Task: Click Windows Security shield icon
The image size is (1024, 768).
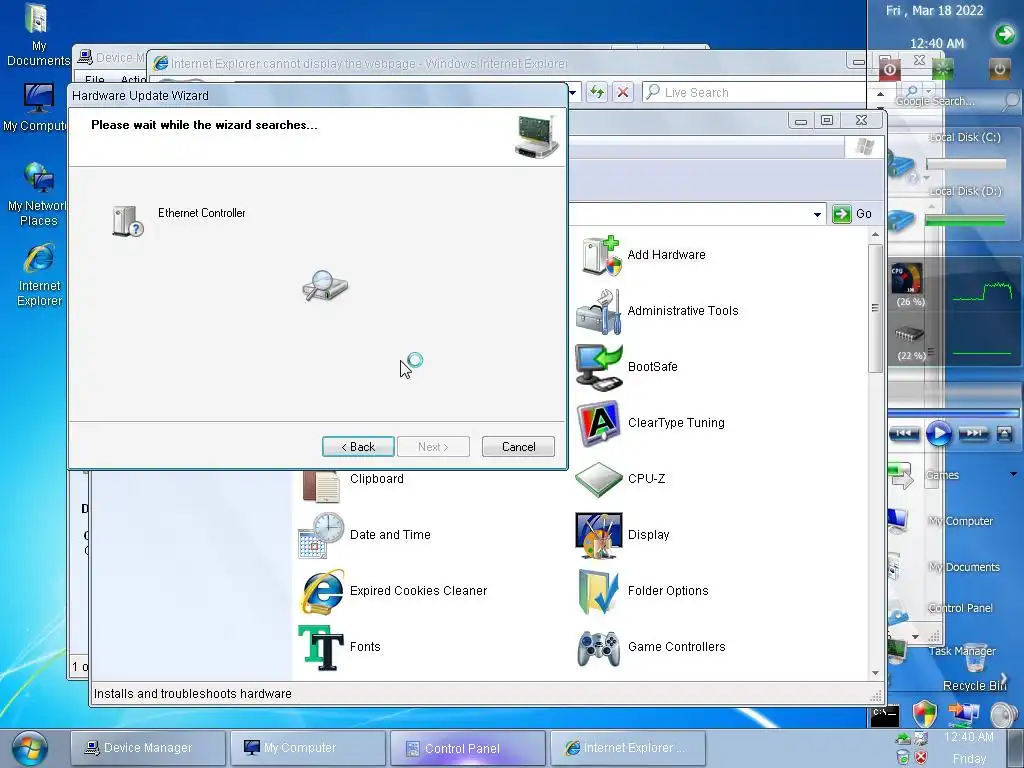Action: pyautogui.click(x=924, y=714)
